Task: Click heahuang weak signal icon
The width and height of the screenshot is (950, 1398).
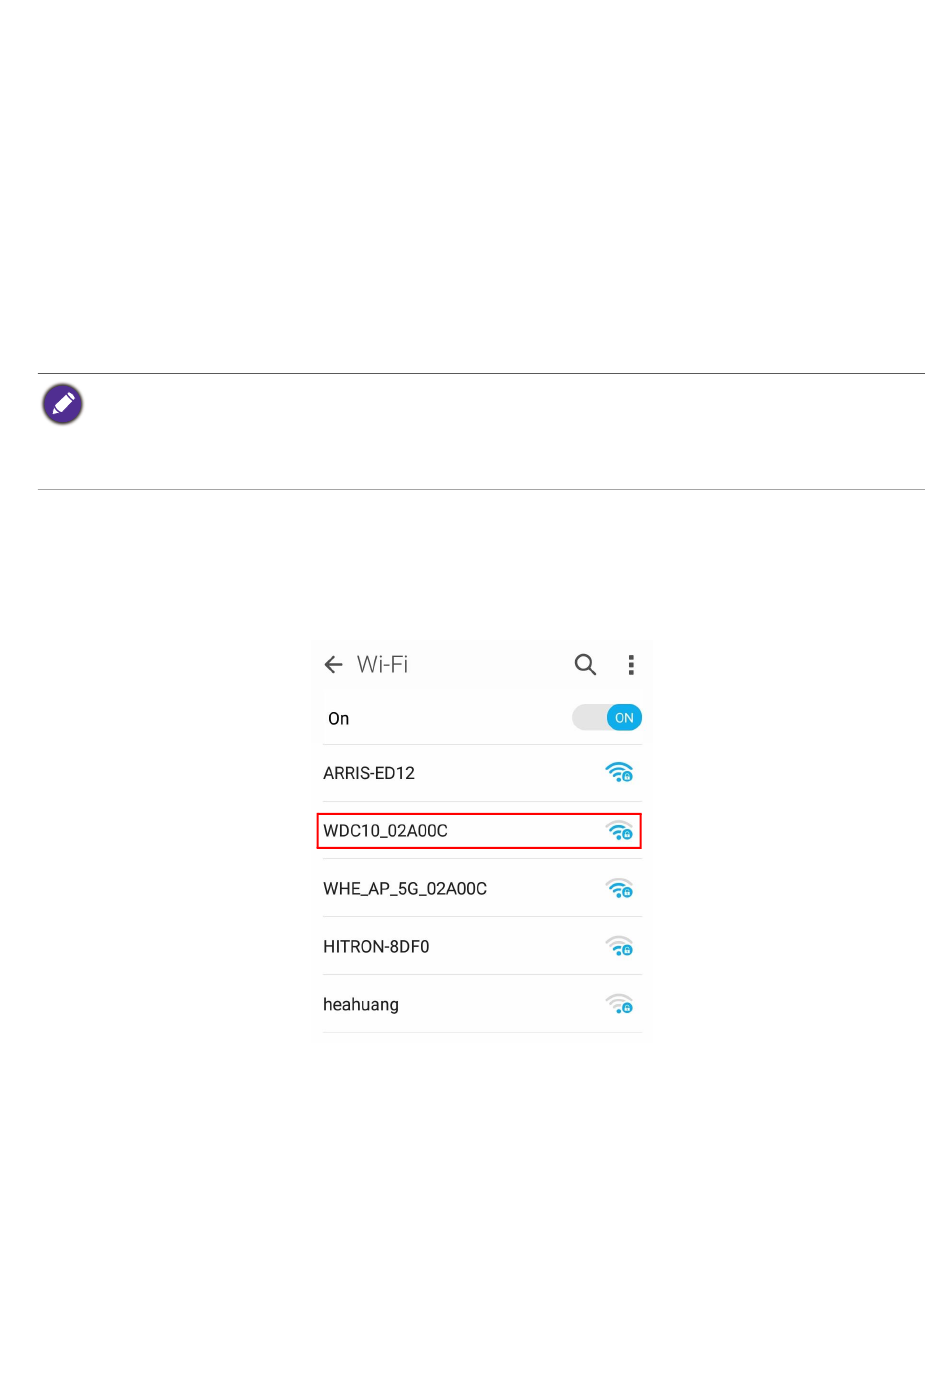Action: (620, 1004)
